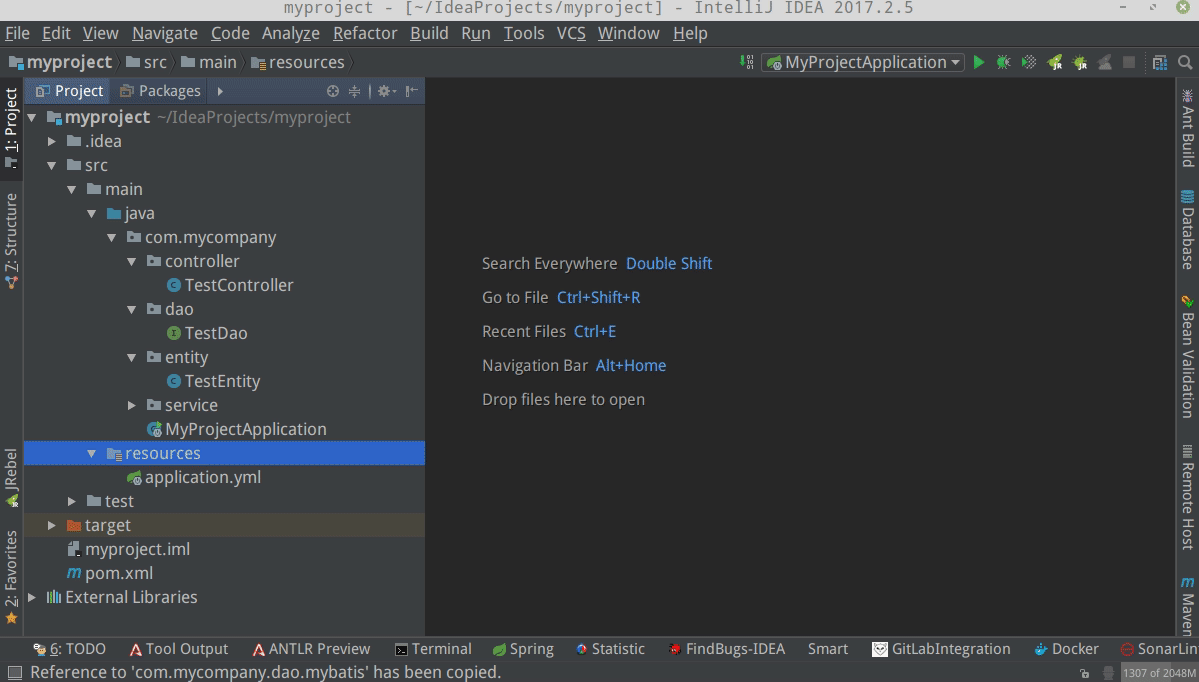1199x682 pixels.
Task: Select myproject.iml module file
Action: (128, 550)
